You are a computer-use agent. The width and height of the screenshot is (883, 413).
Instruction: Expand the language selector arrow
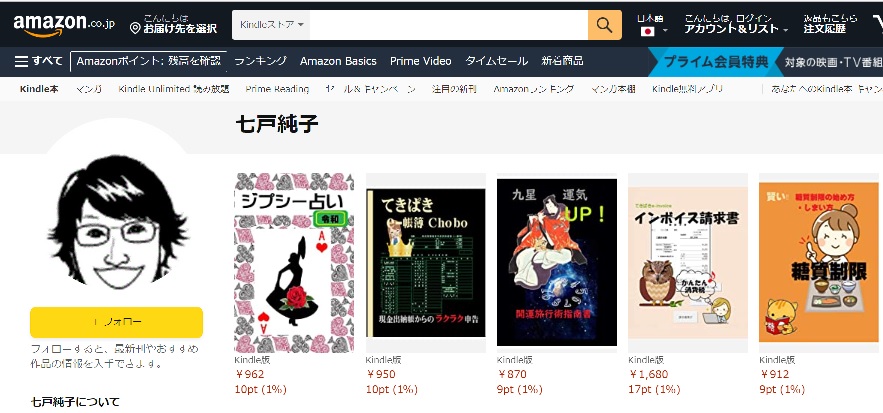(665, 31)
